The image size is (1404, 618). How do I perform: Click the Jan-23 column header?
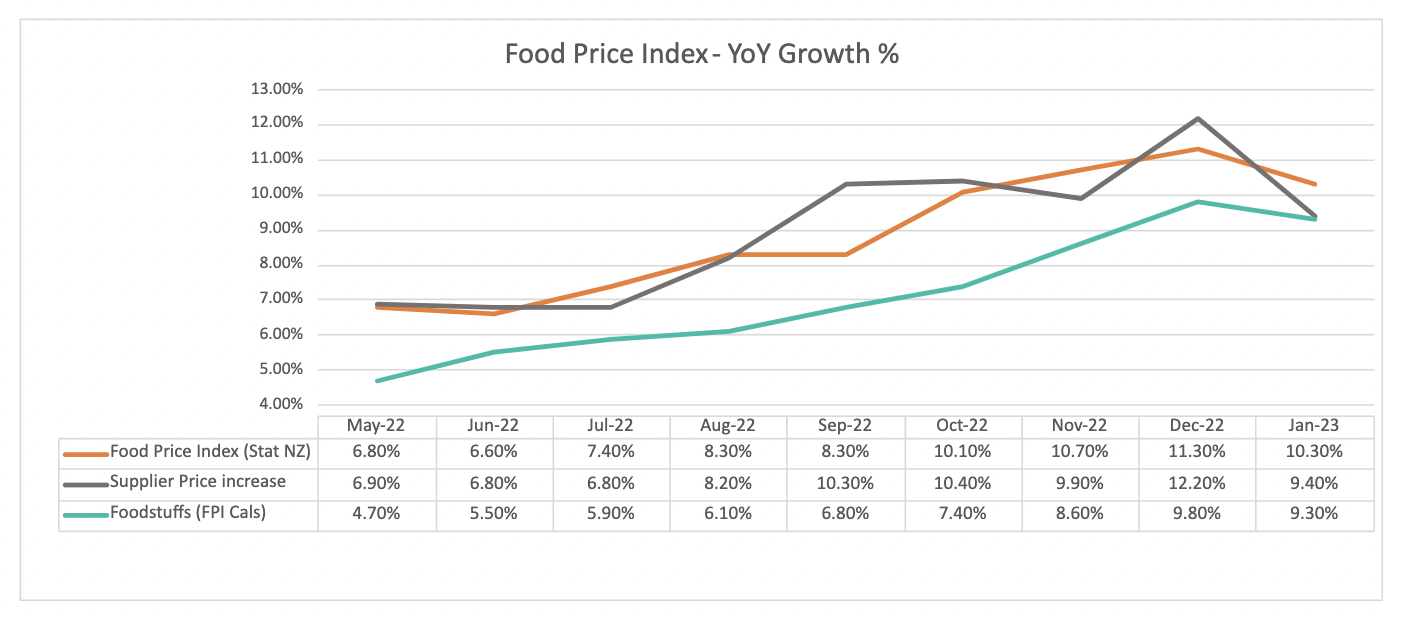[x=1315, y=425]
